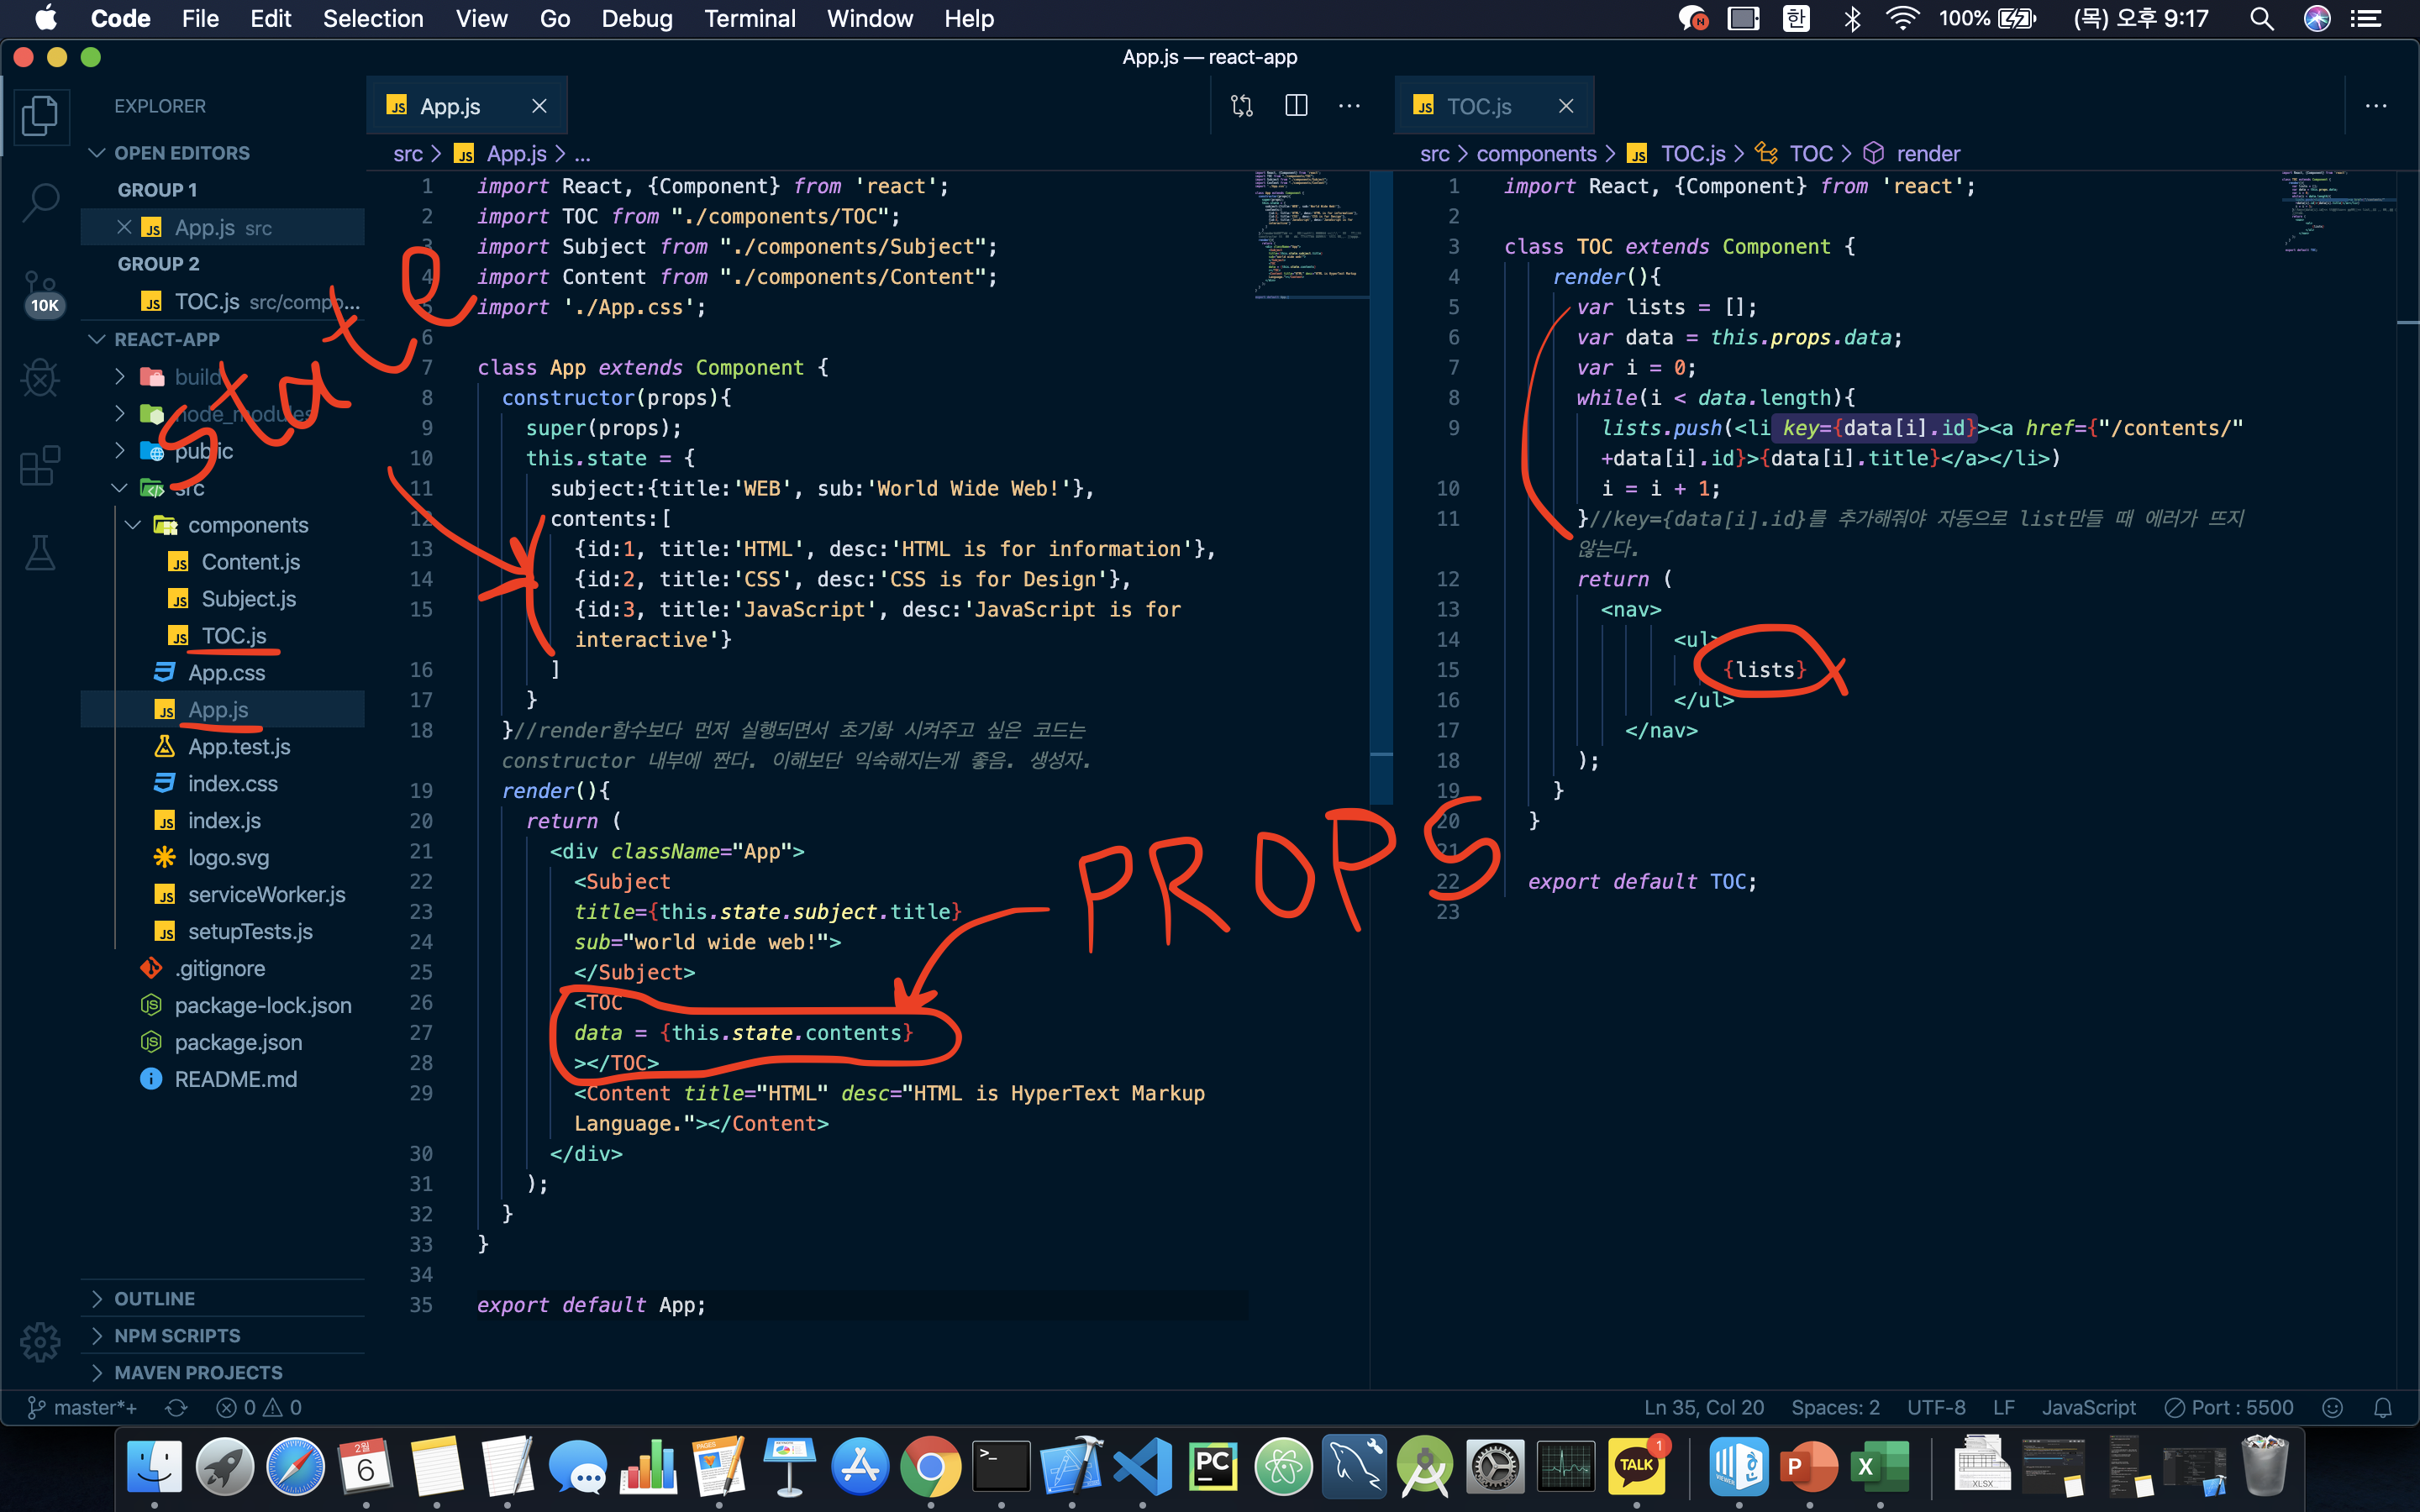Toggle Live Server Port 5500 in status bar
Screen dimensions: 2420x1512
2230,1407
